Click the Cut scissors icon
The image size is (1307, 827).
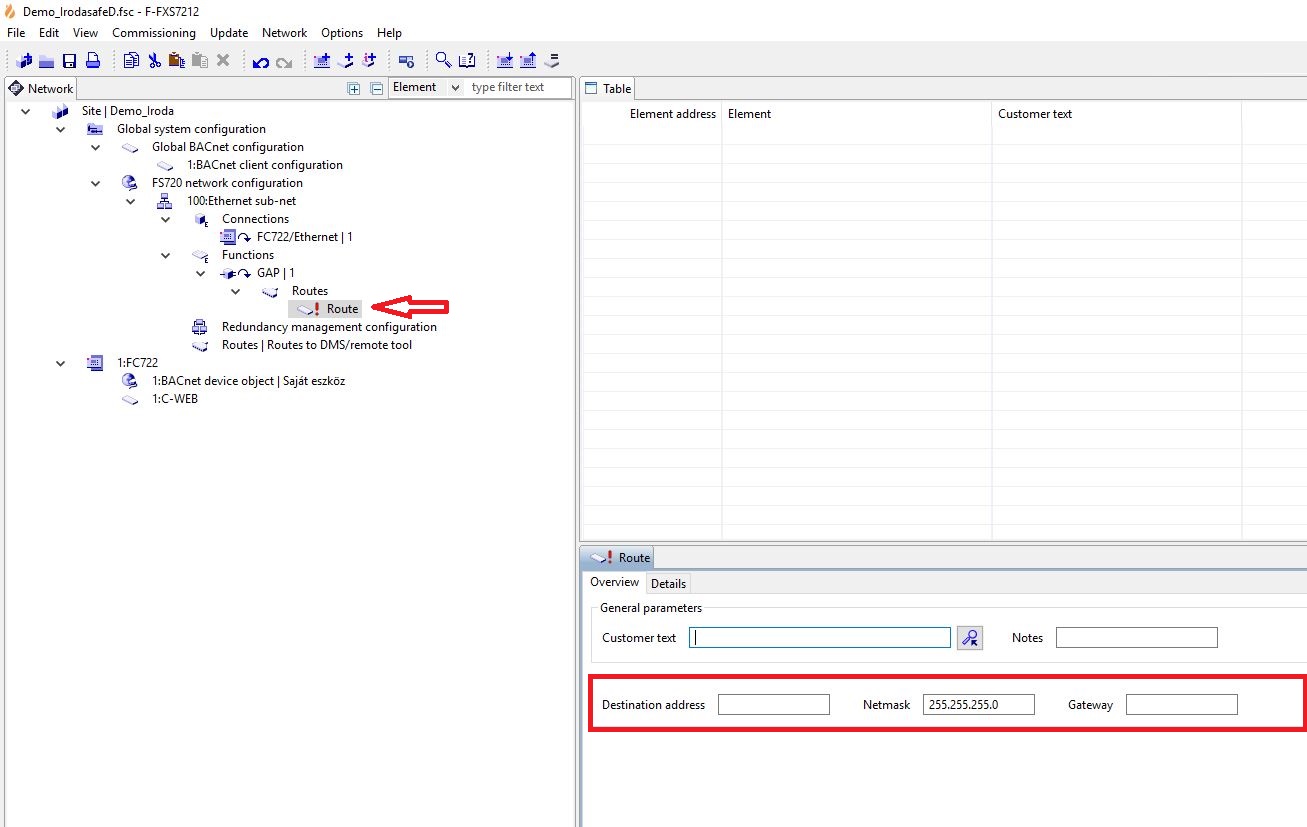click(154, 61)
